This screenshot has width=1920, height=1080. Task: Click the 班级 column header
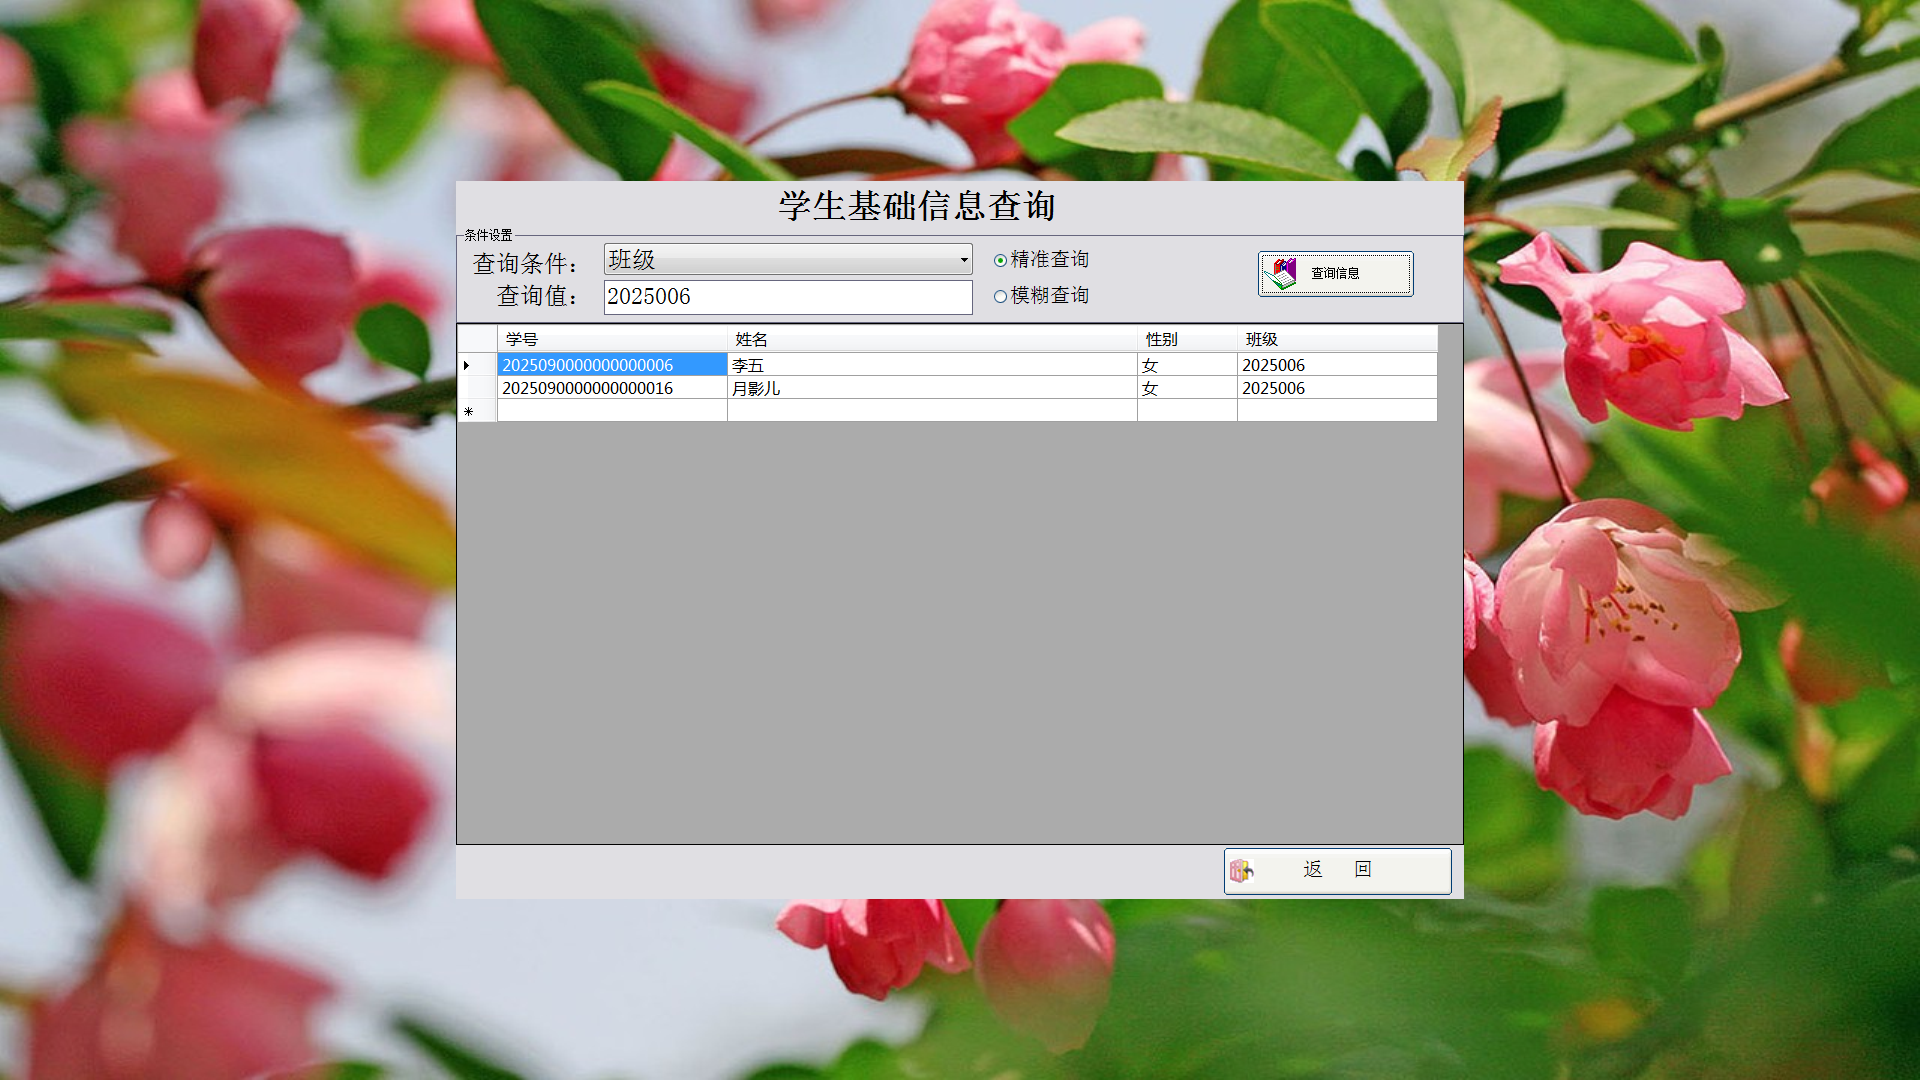[1336, 339]
